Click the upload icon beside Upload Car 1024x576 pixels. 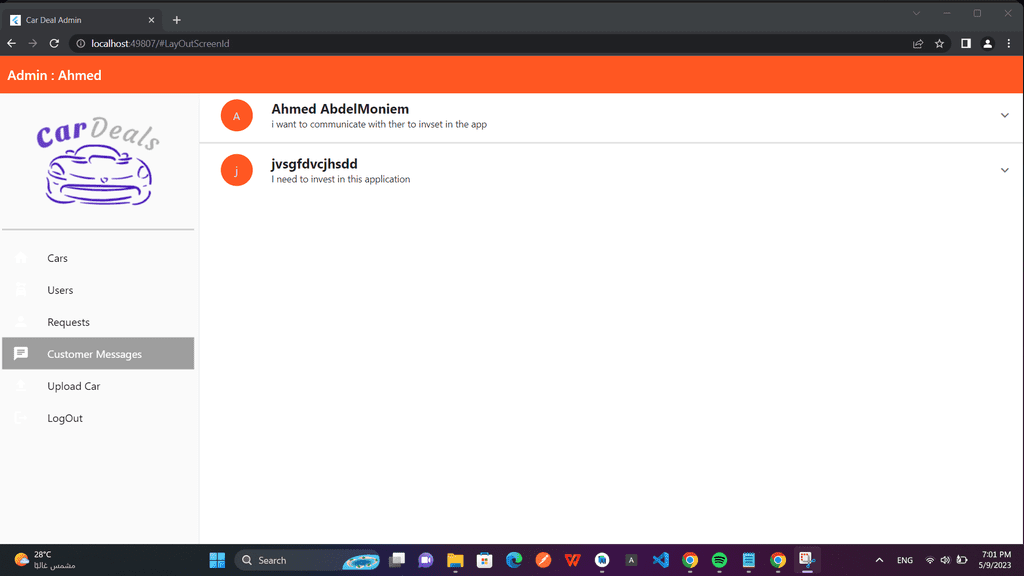coord(21,386)
